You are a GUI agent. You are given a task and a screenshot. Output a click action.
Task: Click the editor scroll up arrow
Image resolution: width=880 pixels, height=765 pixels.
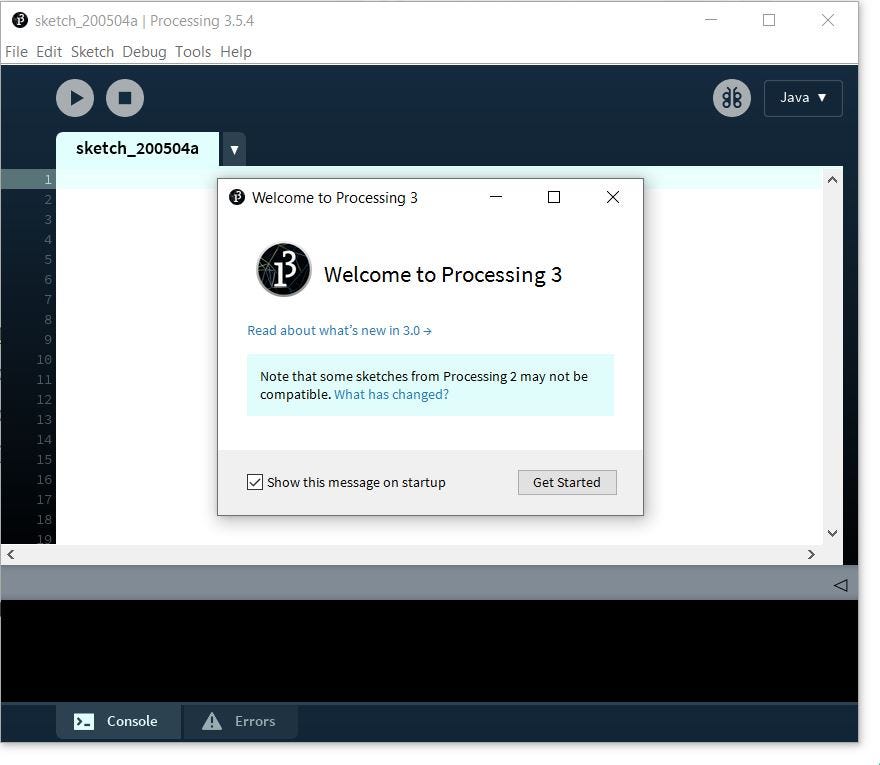point(832,180)
